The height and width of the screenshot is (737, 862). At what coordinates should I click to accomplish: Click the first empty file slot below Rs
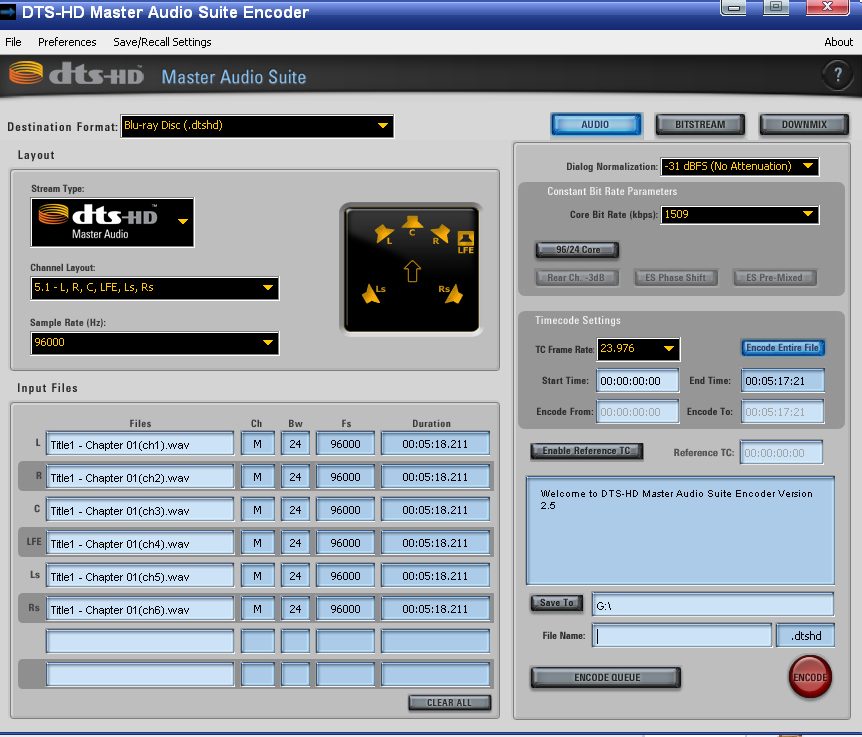pos(140,641)
